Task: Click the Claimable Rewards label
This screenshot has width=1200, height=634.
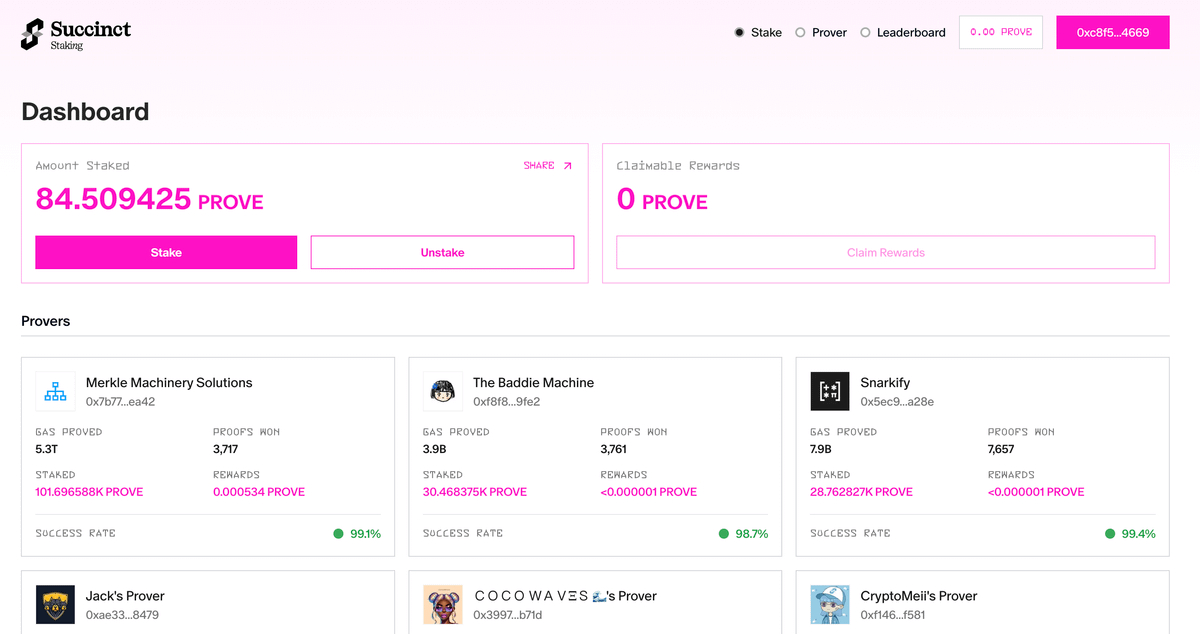Action: tap(678, 166)
